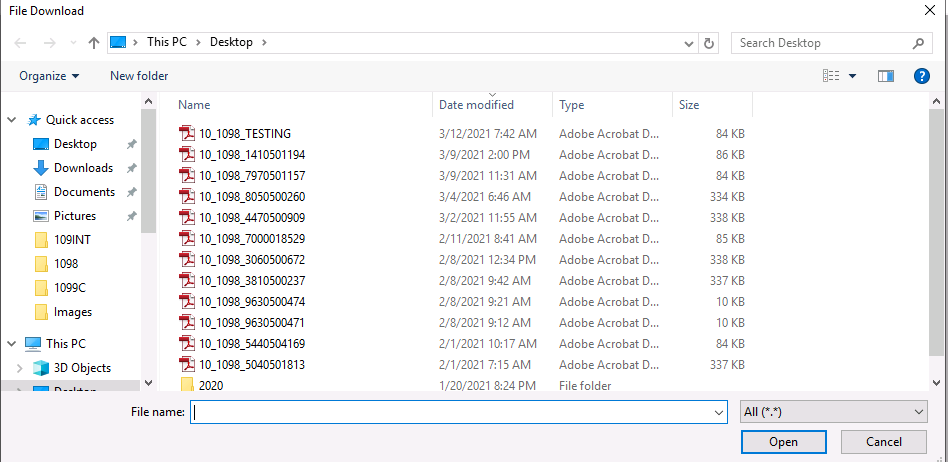
Task: Open the All (*.*) file type dropdown
Action: coord(834,412)
